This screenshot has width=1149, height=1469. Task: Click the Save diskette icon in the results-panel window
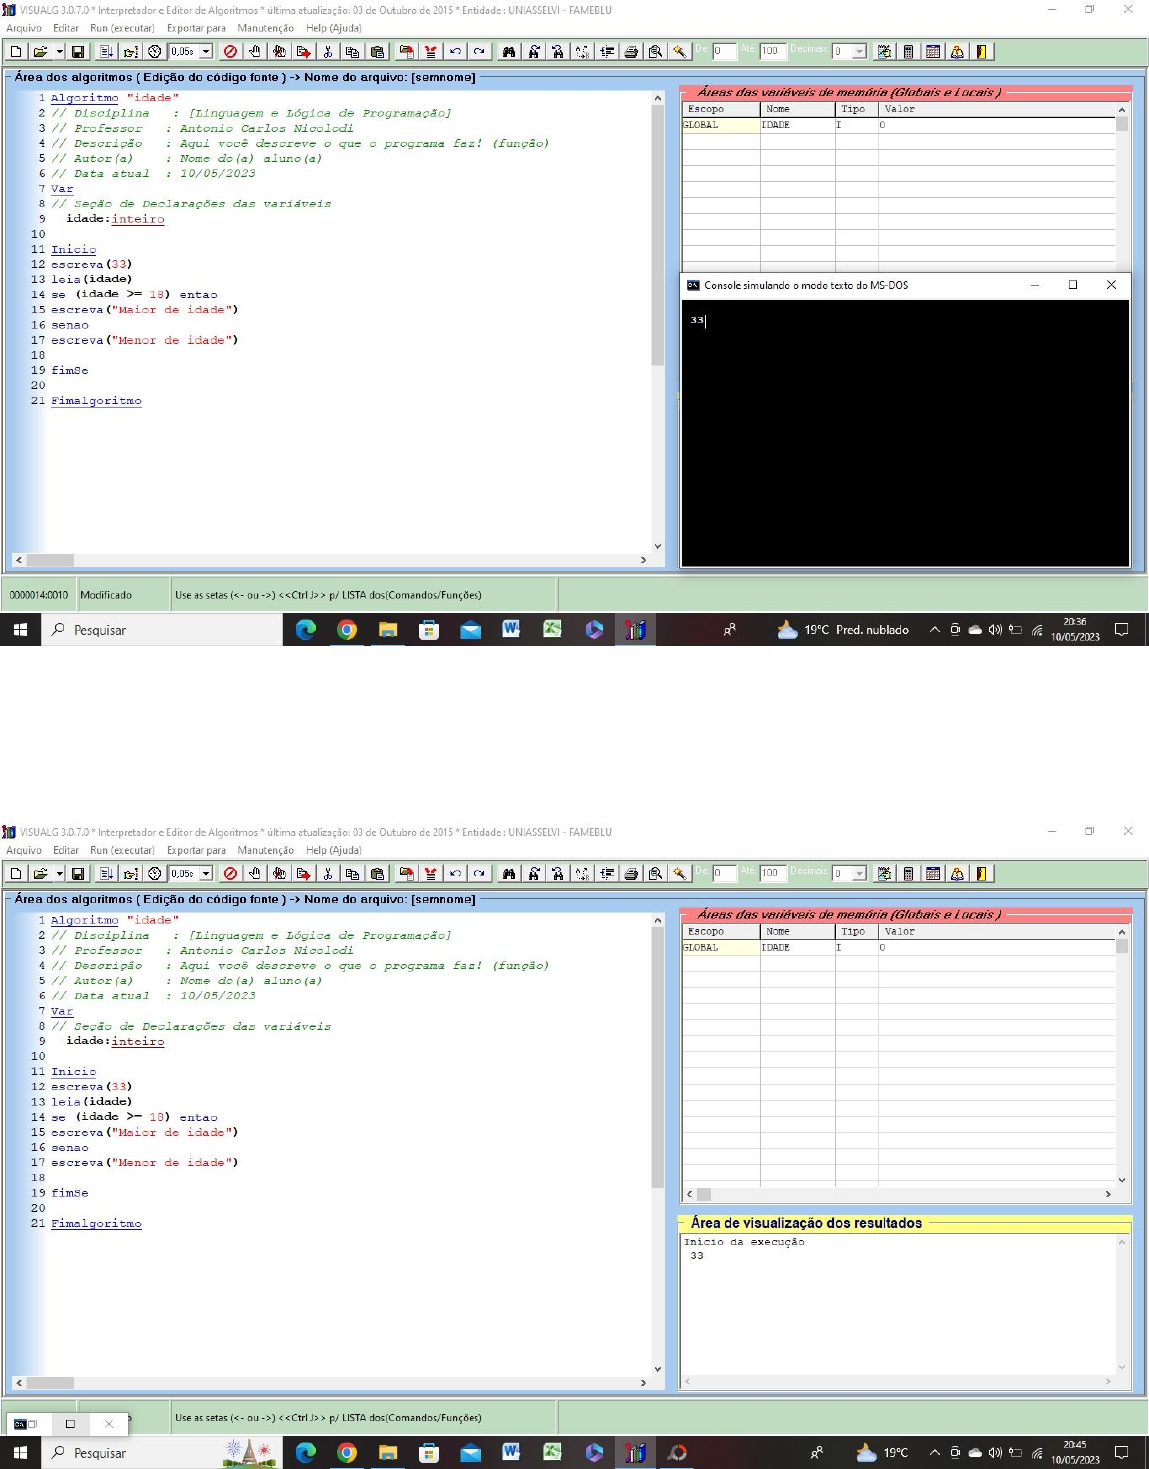coord(78,873)
